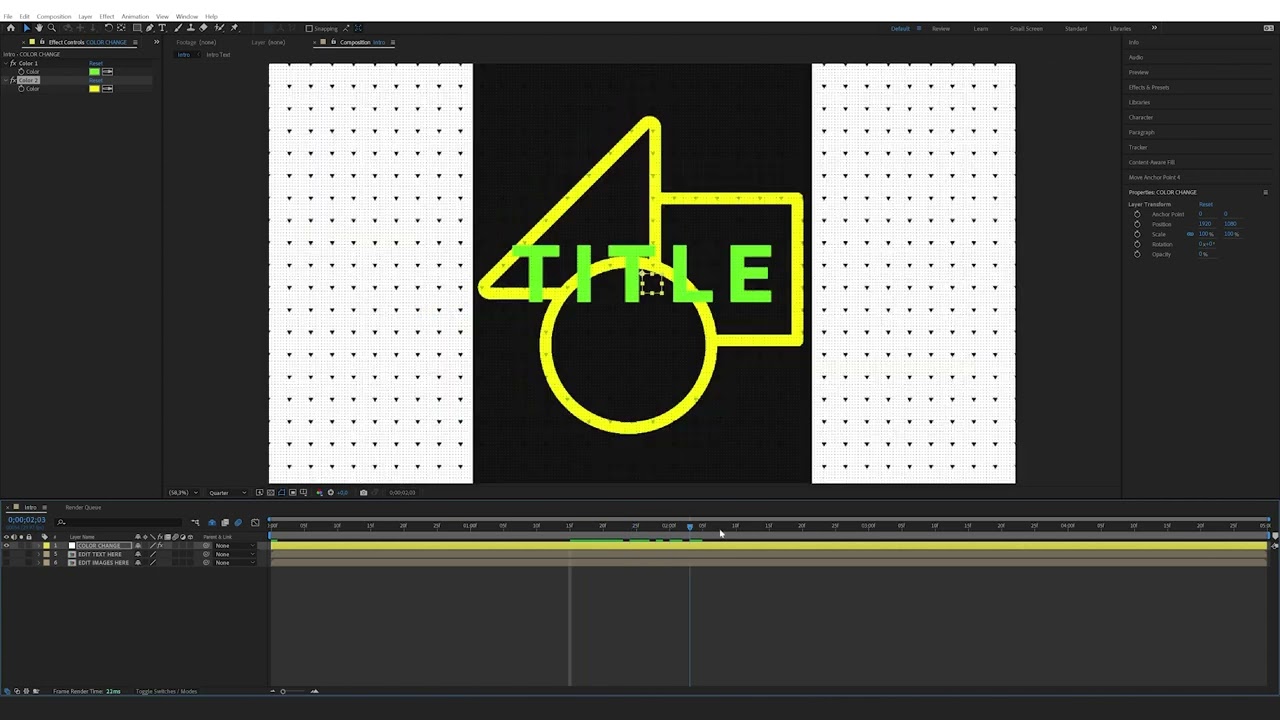Viewport: 1280px width, 720px height.
Task: Switch to the Render Queue tab
Action: point(83,508)
